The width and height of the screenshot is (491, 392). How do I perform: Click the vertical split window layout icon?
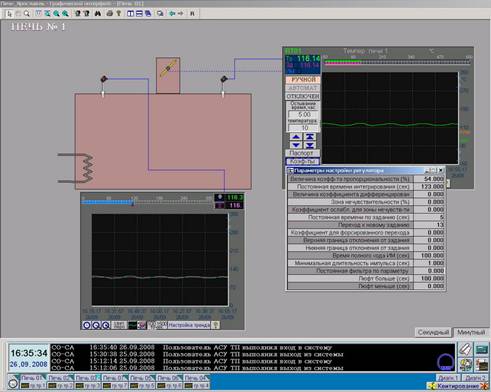pos(130,14)
